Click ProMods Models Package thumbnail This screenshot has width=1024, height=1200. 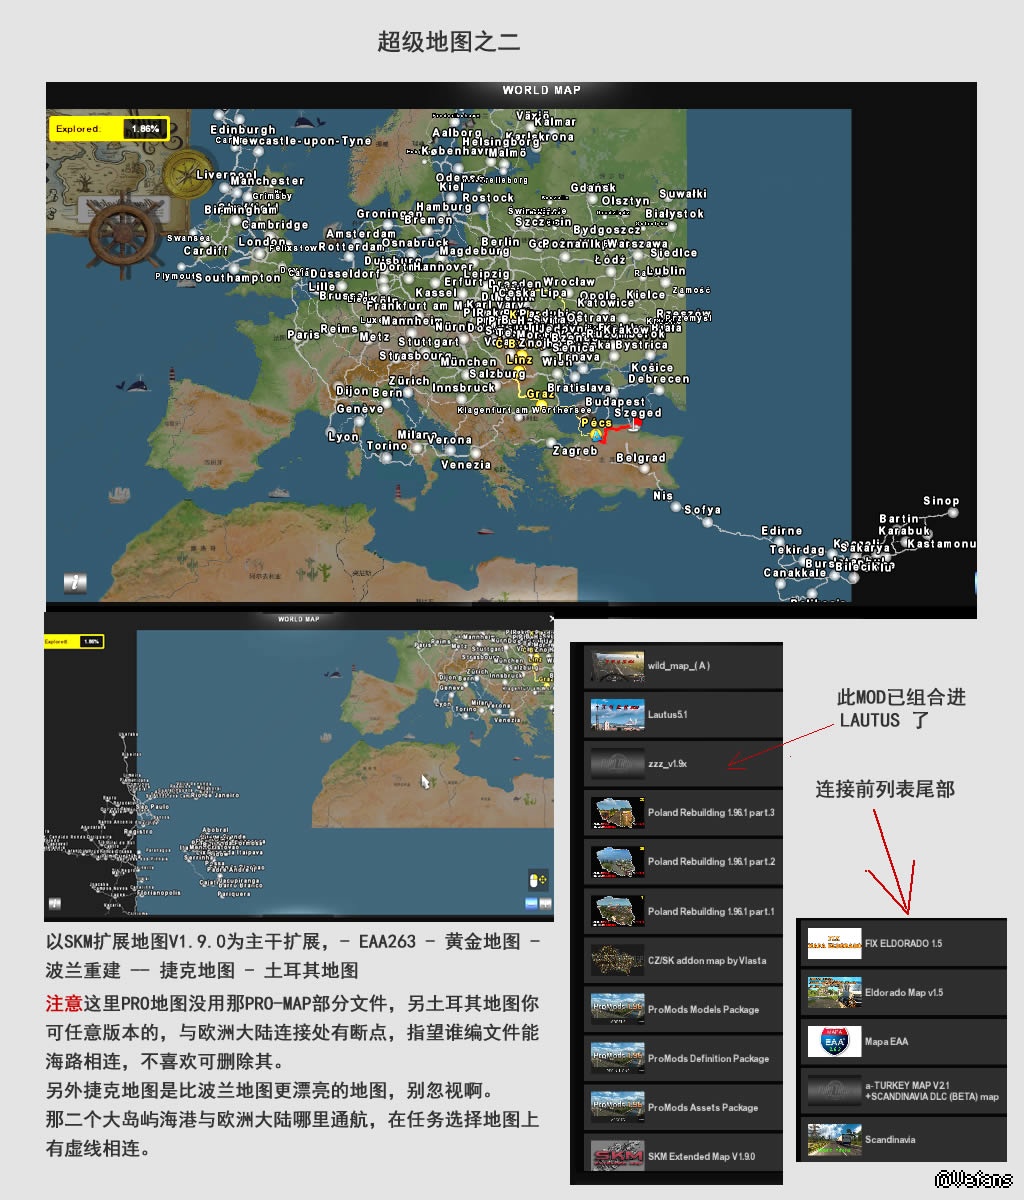617,1009
